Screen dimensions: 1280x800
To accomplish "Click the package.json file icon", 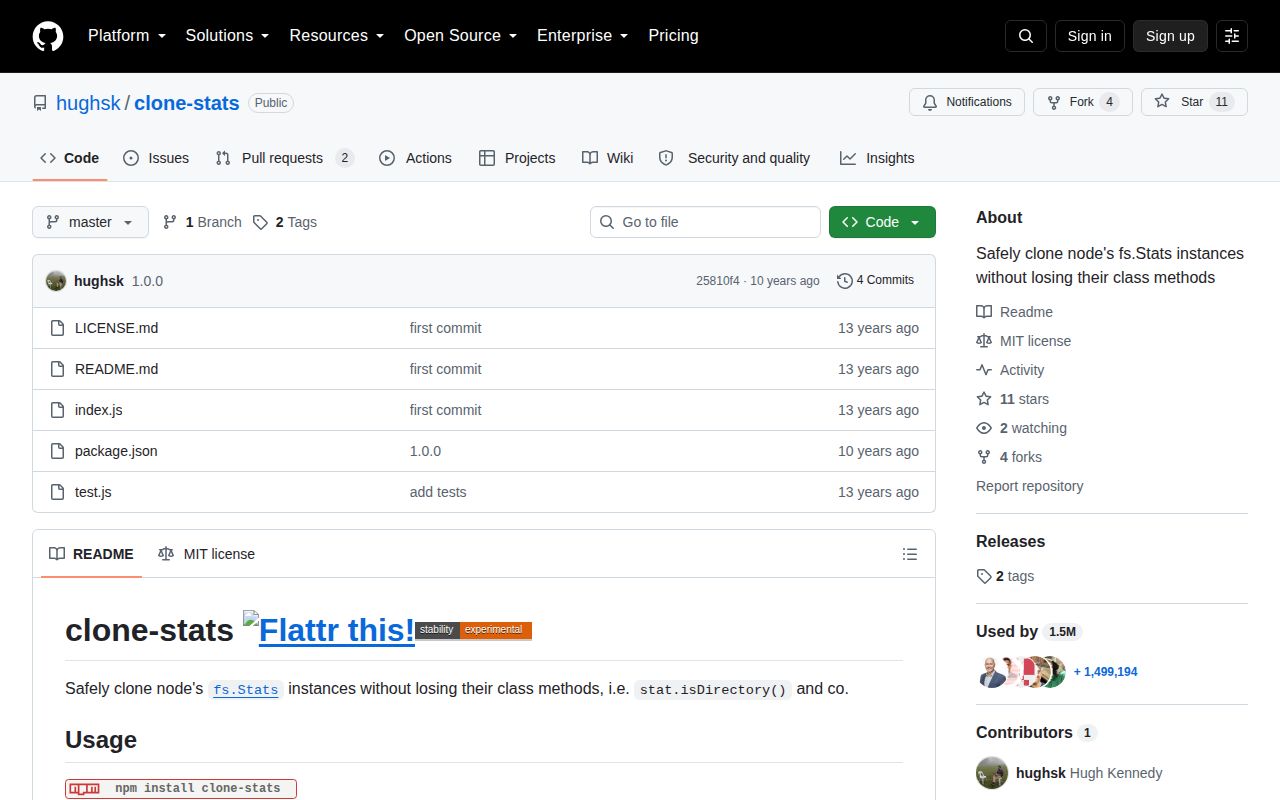I will pyautogui.click(x=57, y=451).
